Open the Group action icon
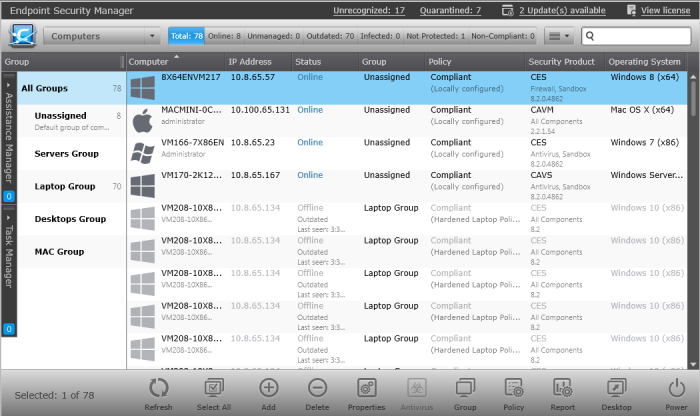 click(x=465, y=388)
